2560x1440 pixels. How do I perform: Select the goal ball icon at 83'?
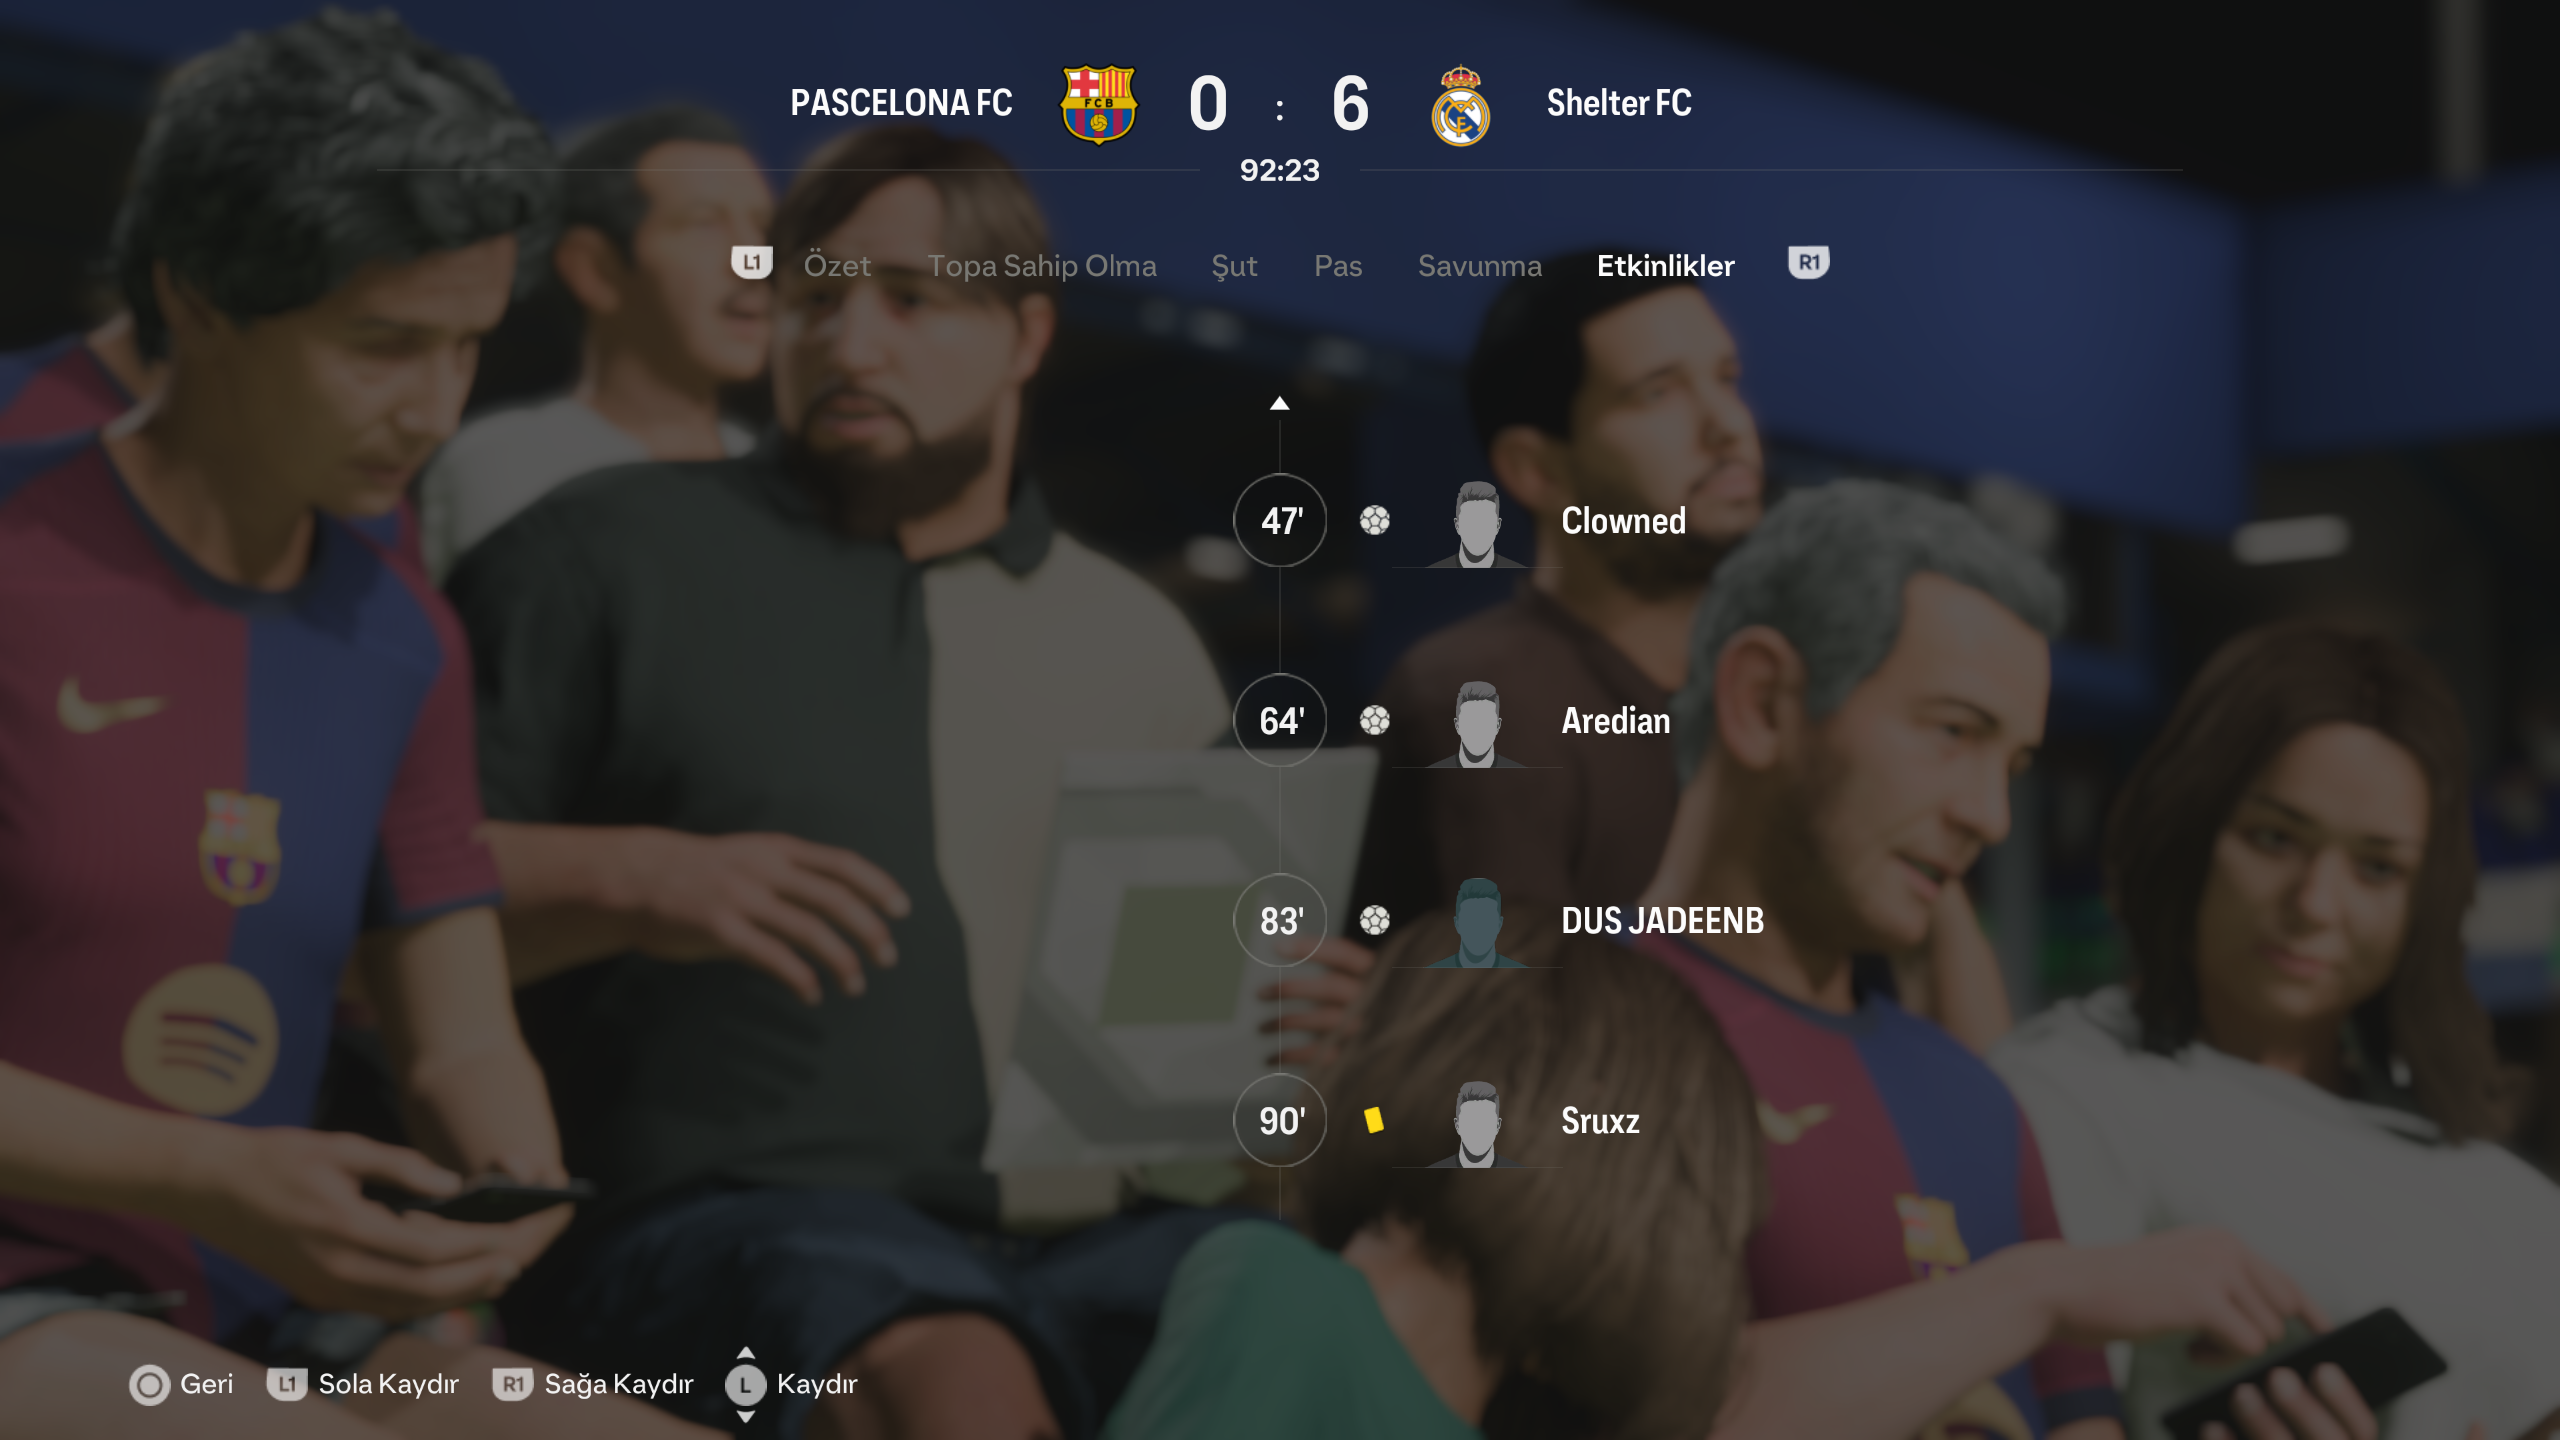point(1375,920)
